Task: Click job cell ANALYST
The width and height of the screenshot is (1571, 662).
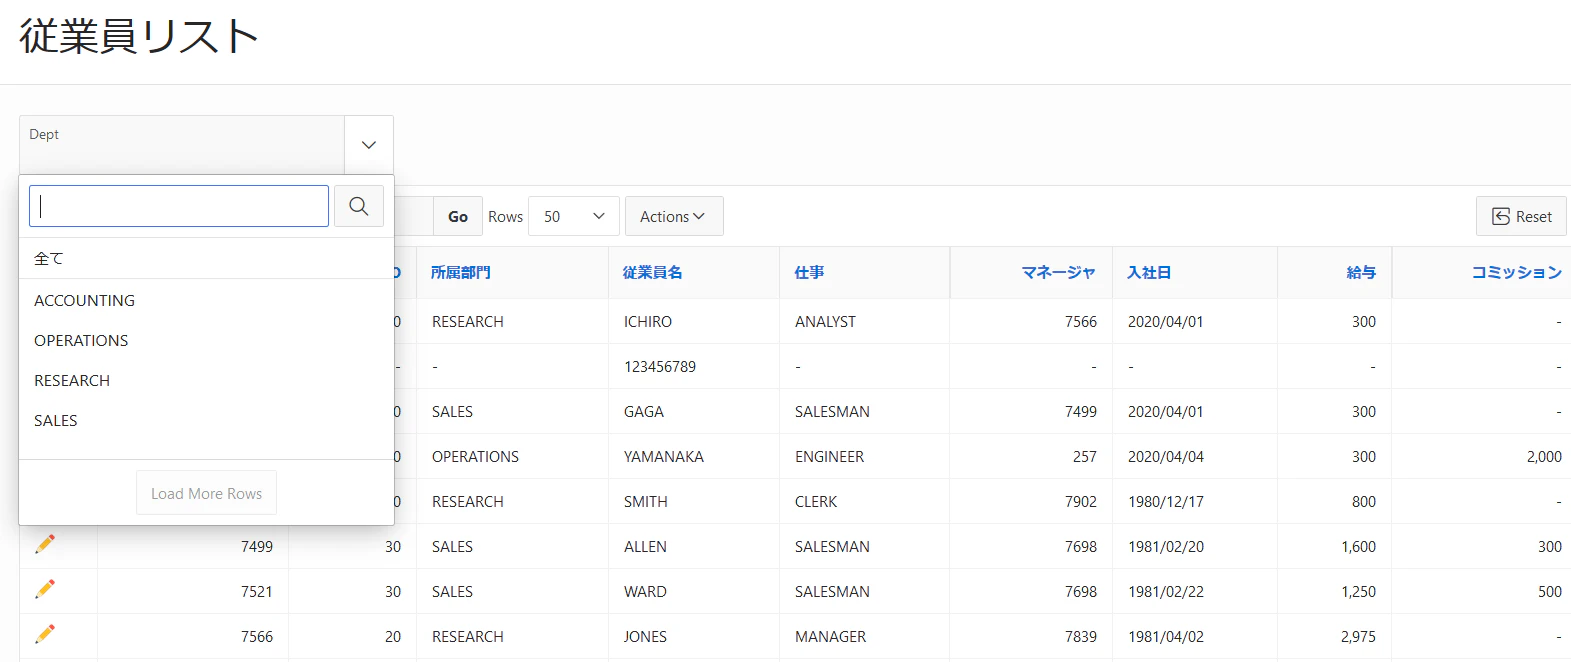Action: point(825,321)
